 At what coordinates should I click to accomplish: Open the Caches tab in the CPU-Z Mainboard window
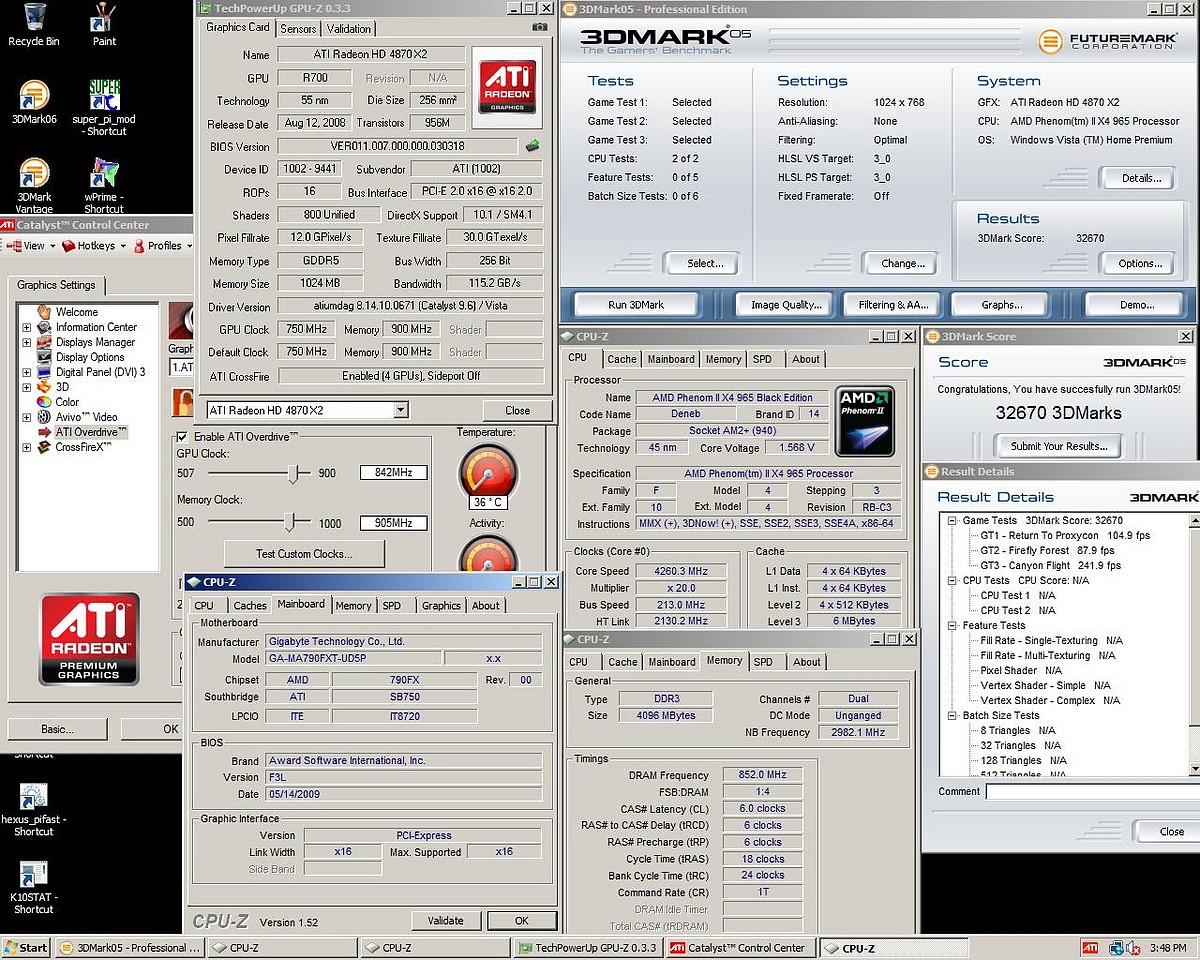[250, 605]
